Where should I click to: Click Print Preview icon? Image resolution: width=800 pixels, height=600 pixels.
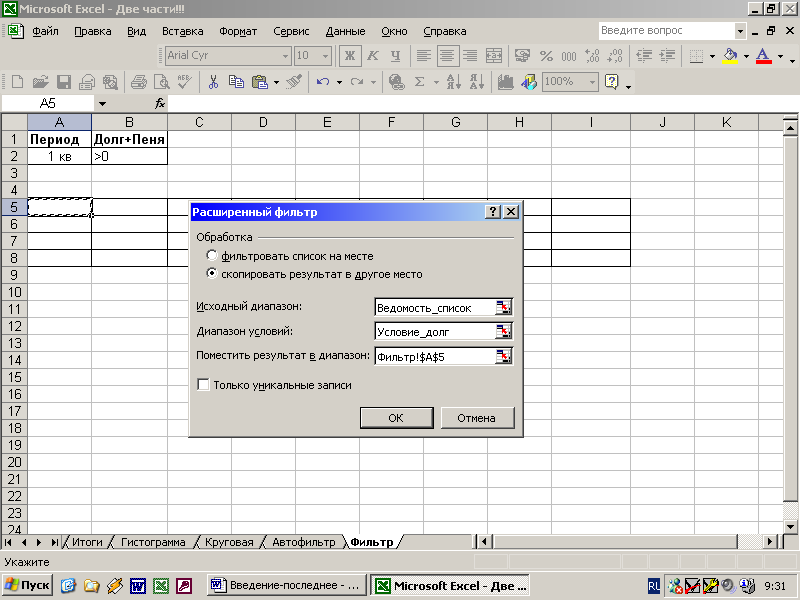pos(162,82)
